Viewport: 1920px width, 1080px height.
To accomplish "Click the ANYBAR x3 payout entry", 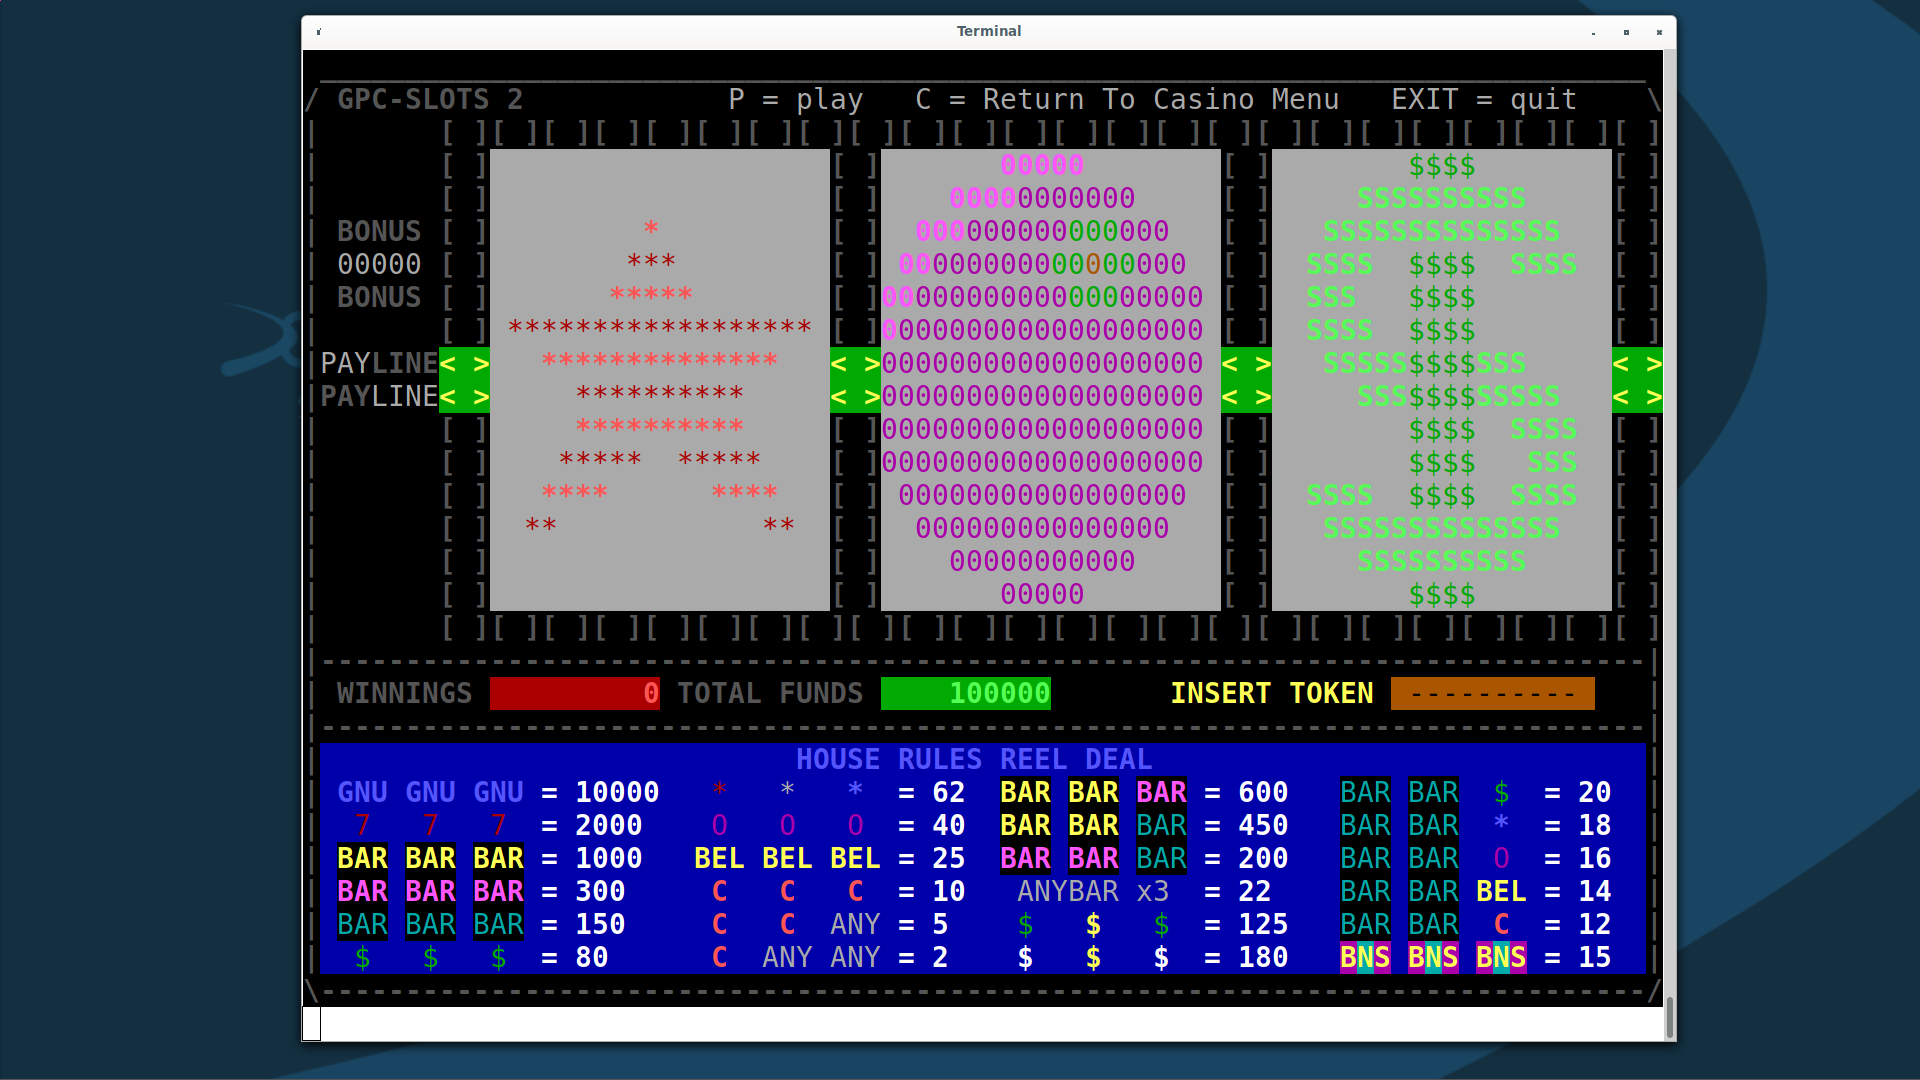I will point(1092,891).
